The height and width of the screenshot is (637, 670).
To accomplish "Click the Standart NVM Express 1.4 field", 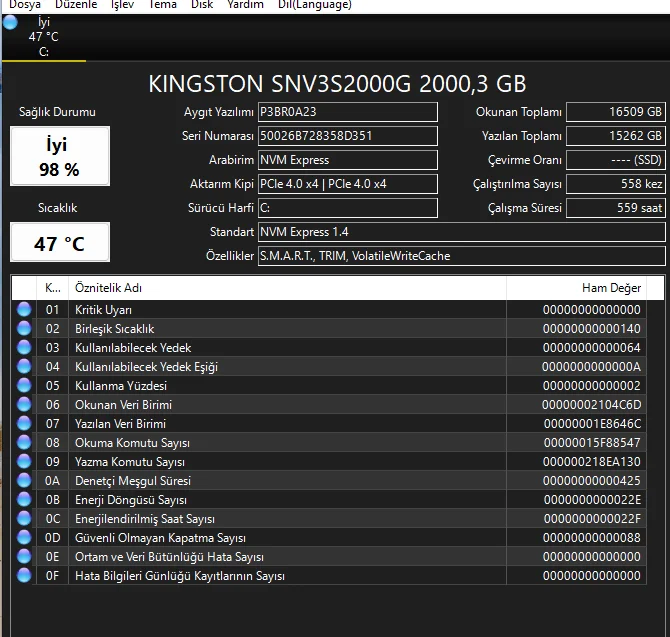I will pyautogui.click(x=461, y=232).
